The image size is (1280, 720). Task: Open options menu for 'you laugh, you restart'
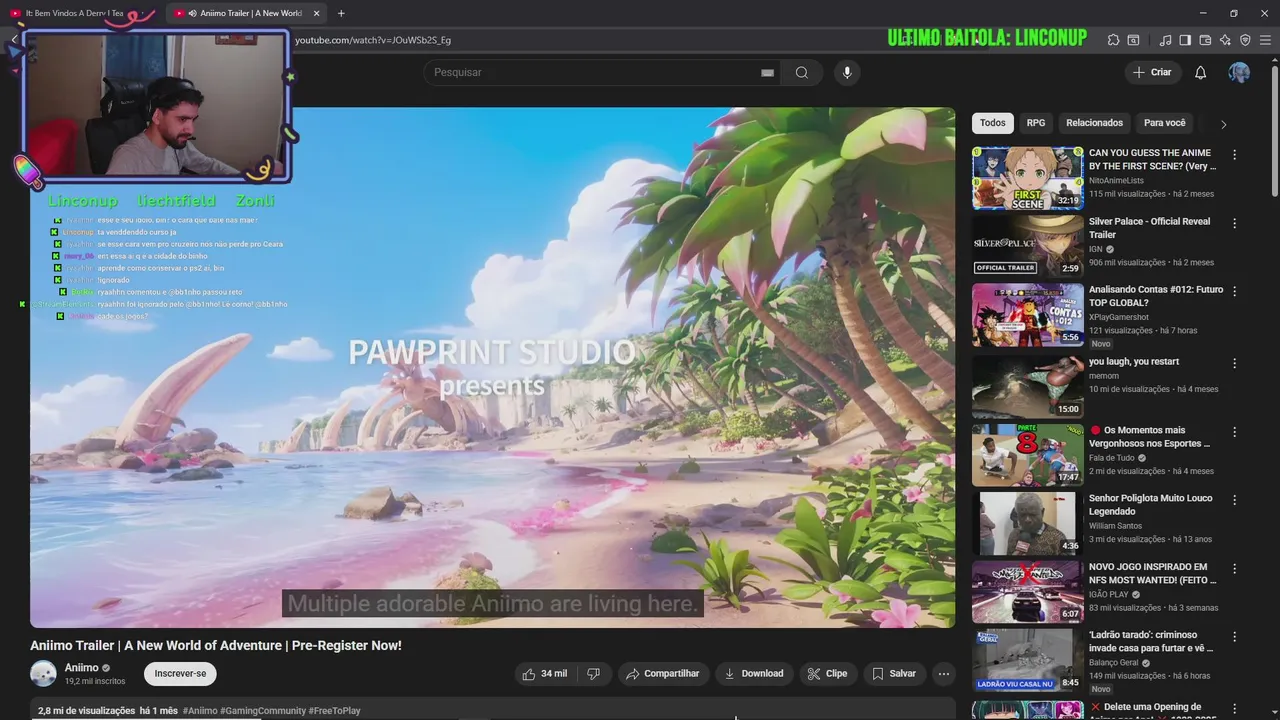(x=1234, y=363)
